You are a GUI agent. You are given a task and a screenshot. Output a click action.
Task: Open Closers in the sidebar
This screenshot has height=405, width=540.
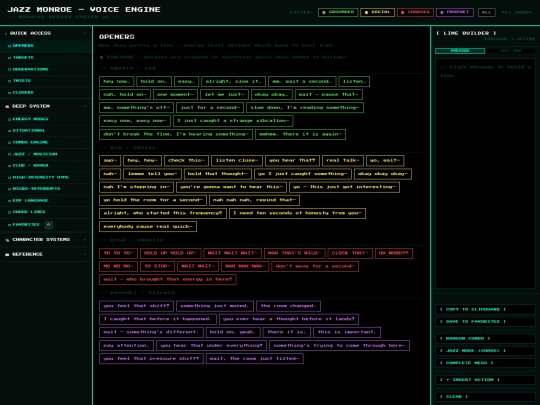coord(46,92)
